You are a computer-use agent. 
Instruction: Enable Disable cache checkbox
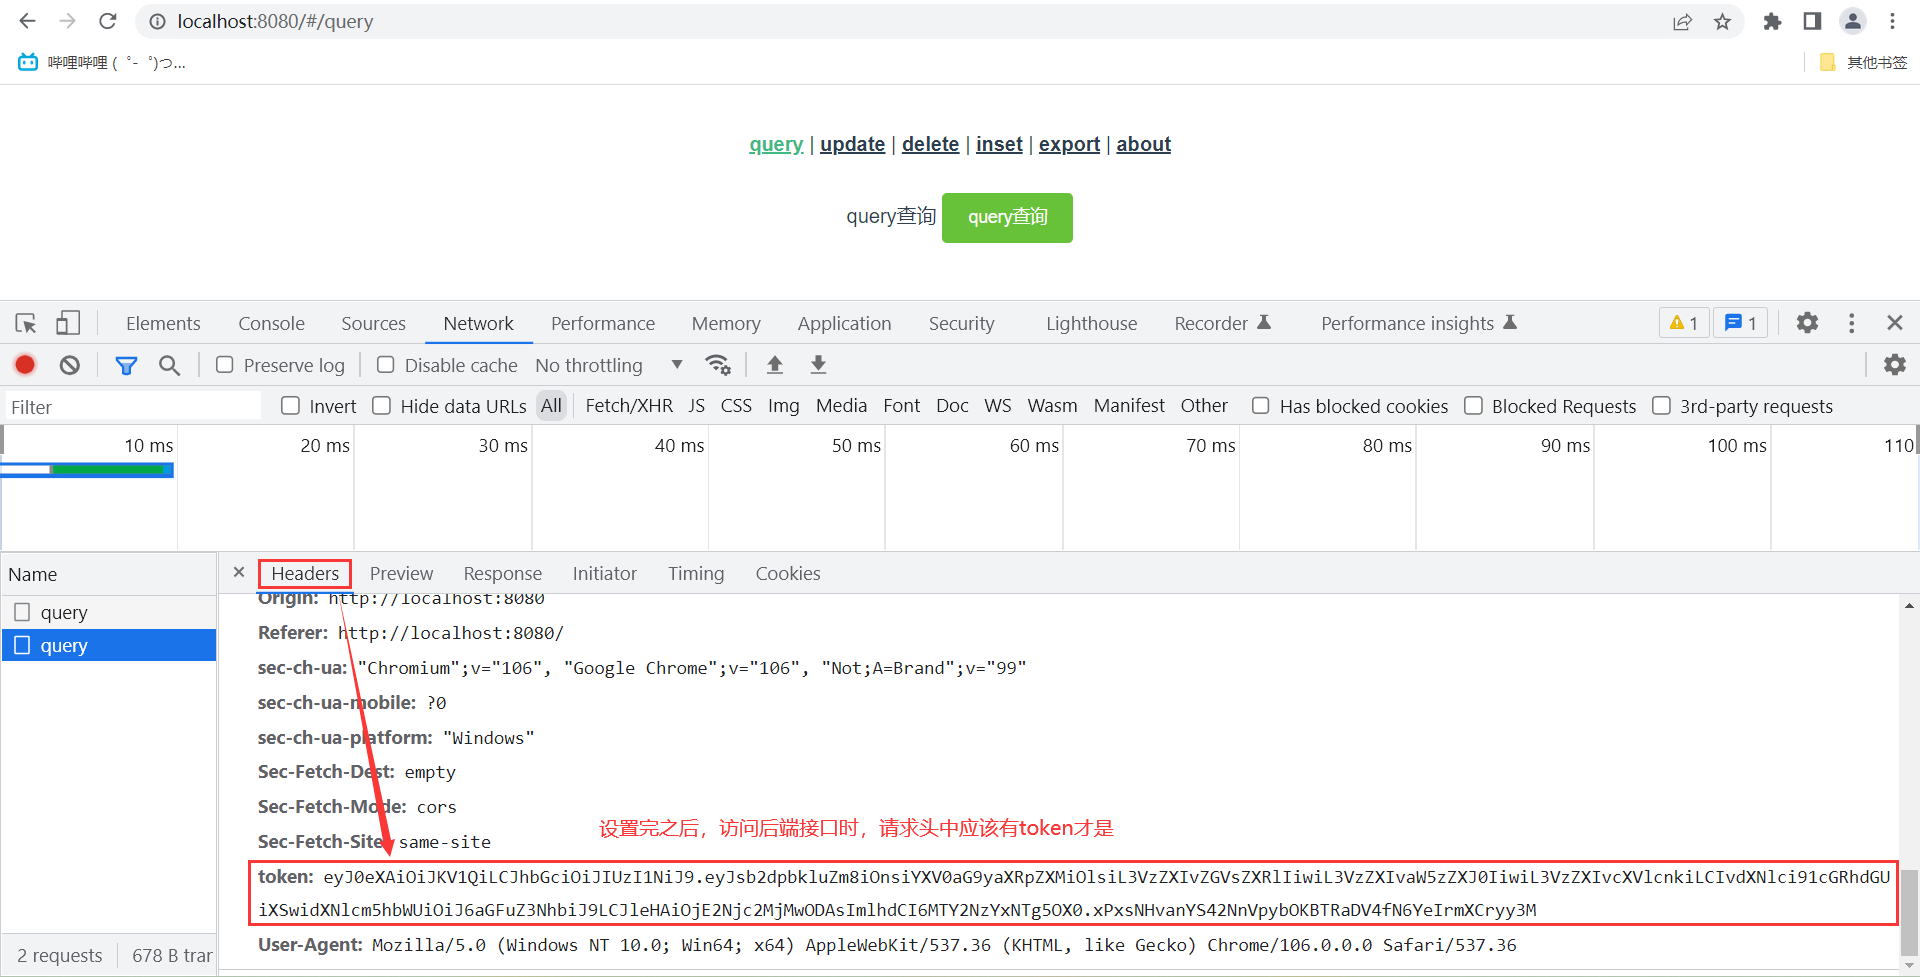tap(386, 365)
